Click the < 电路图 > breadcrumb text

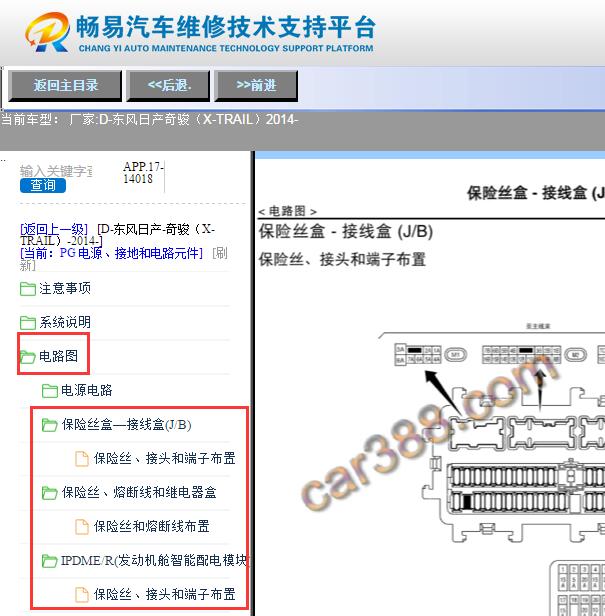click(288, 211)
